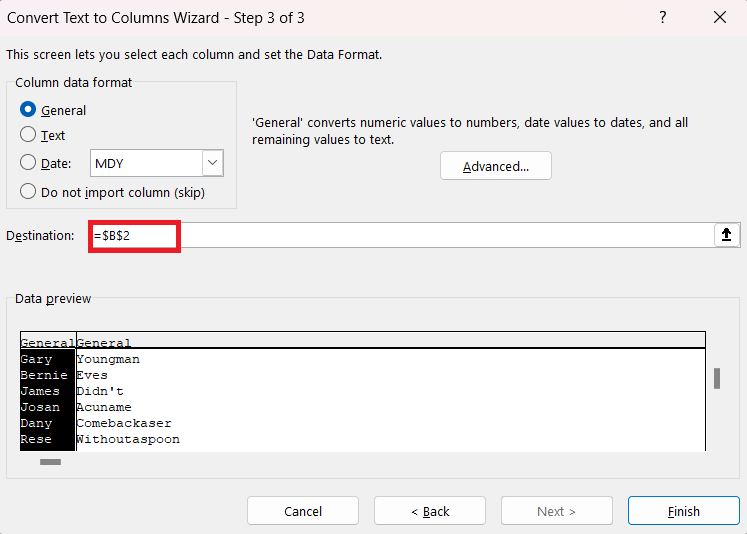Click the 'Comebackaser' preview cell
This screenshot has width=747, height=534.
tap(124, 423)
